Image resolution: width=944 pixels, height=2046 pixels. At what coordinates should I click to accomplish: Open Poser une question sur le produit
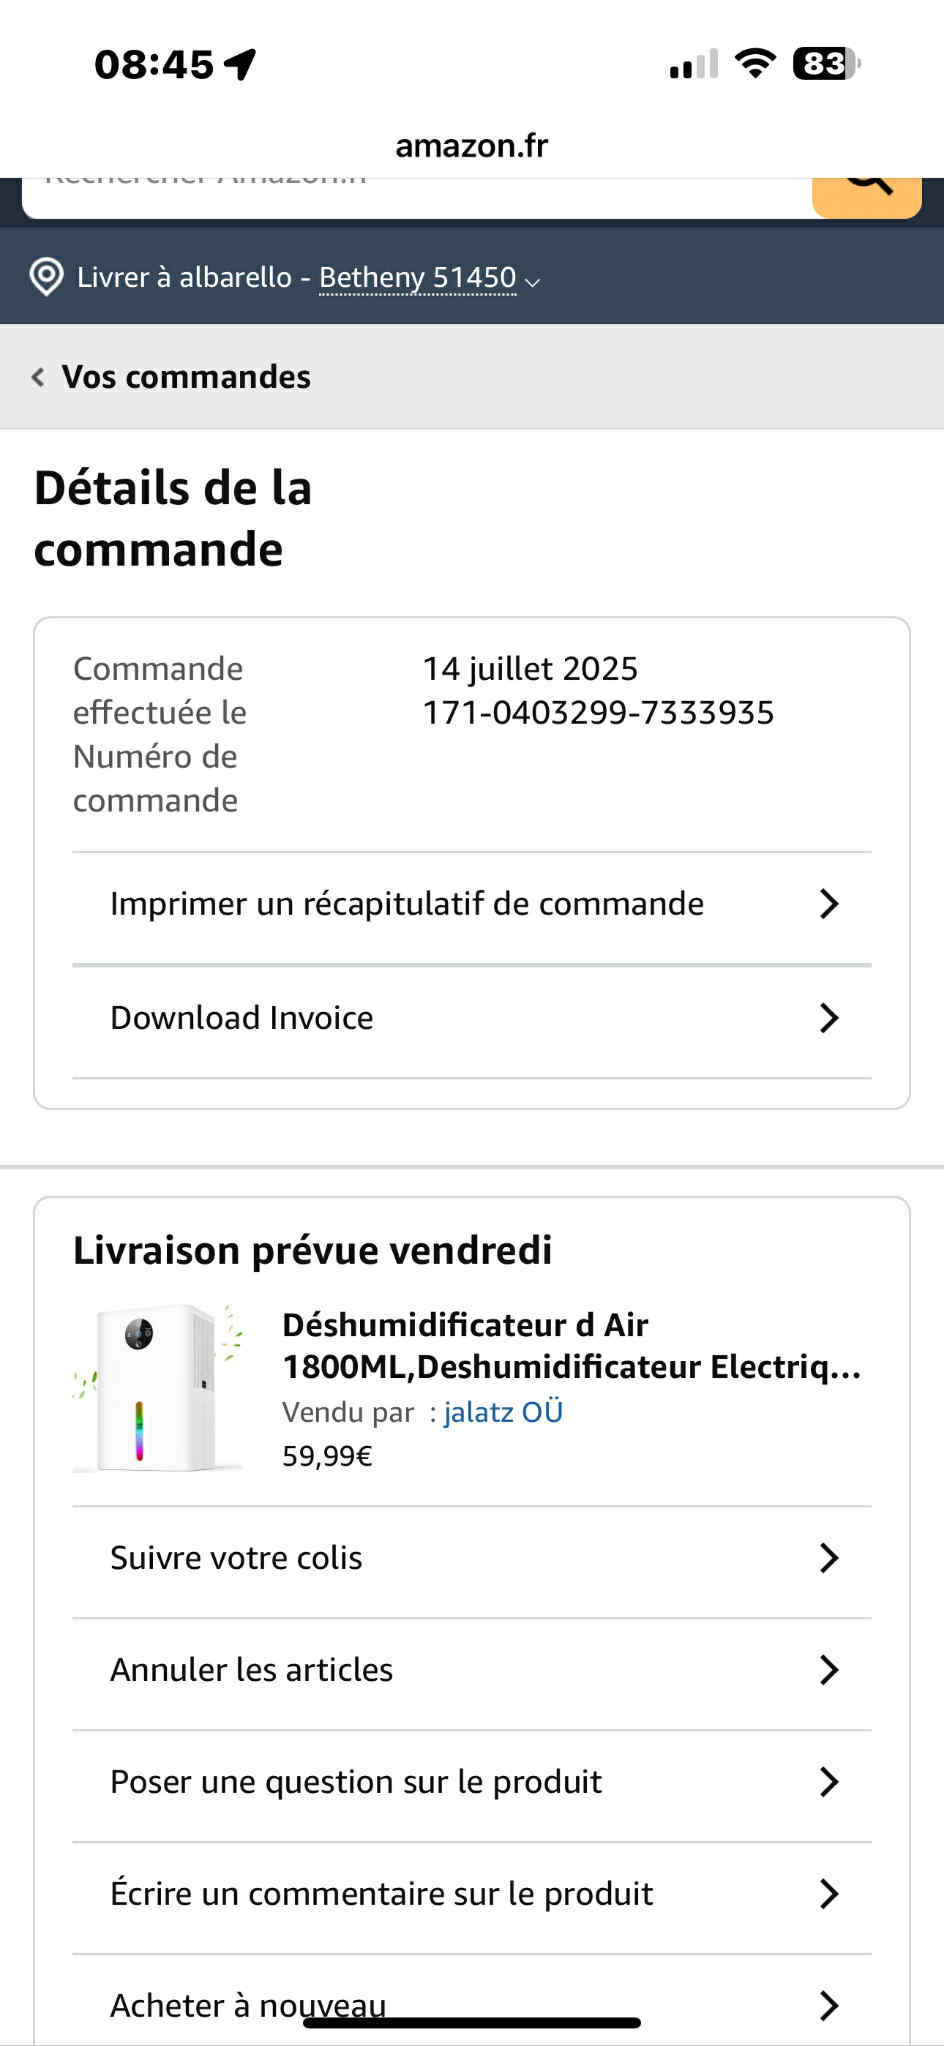click(356, 1782)
